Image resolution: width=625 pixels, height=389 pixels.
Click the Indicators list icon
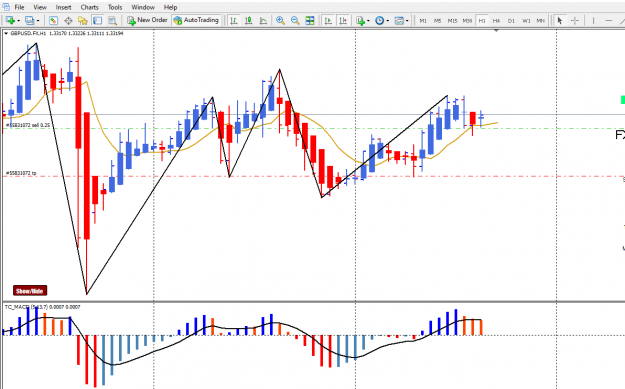[361, 20]
